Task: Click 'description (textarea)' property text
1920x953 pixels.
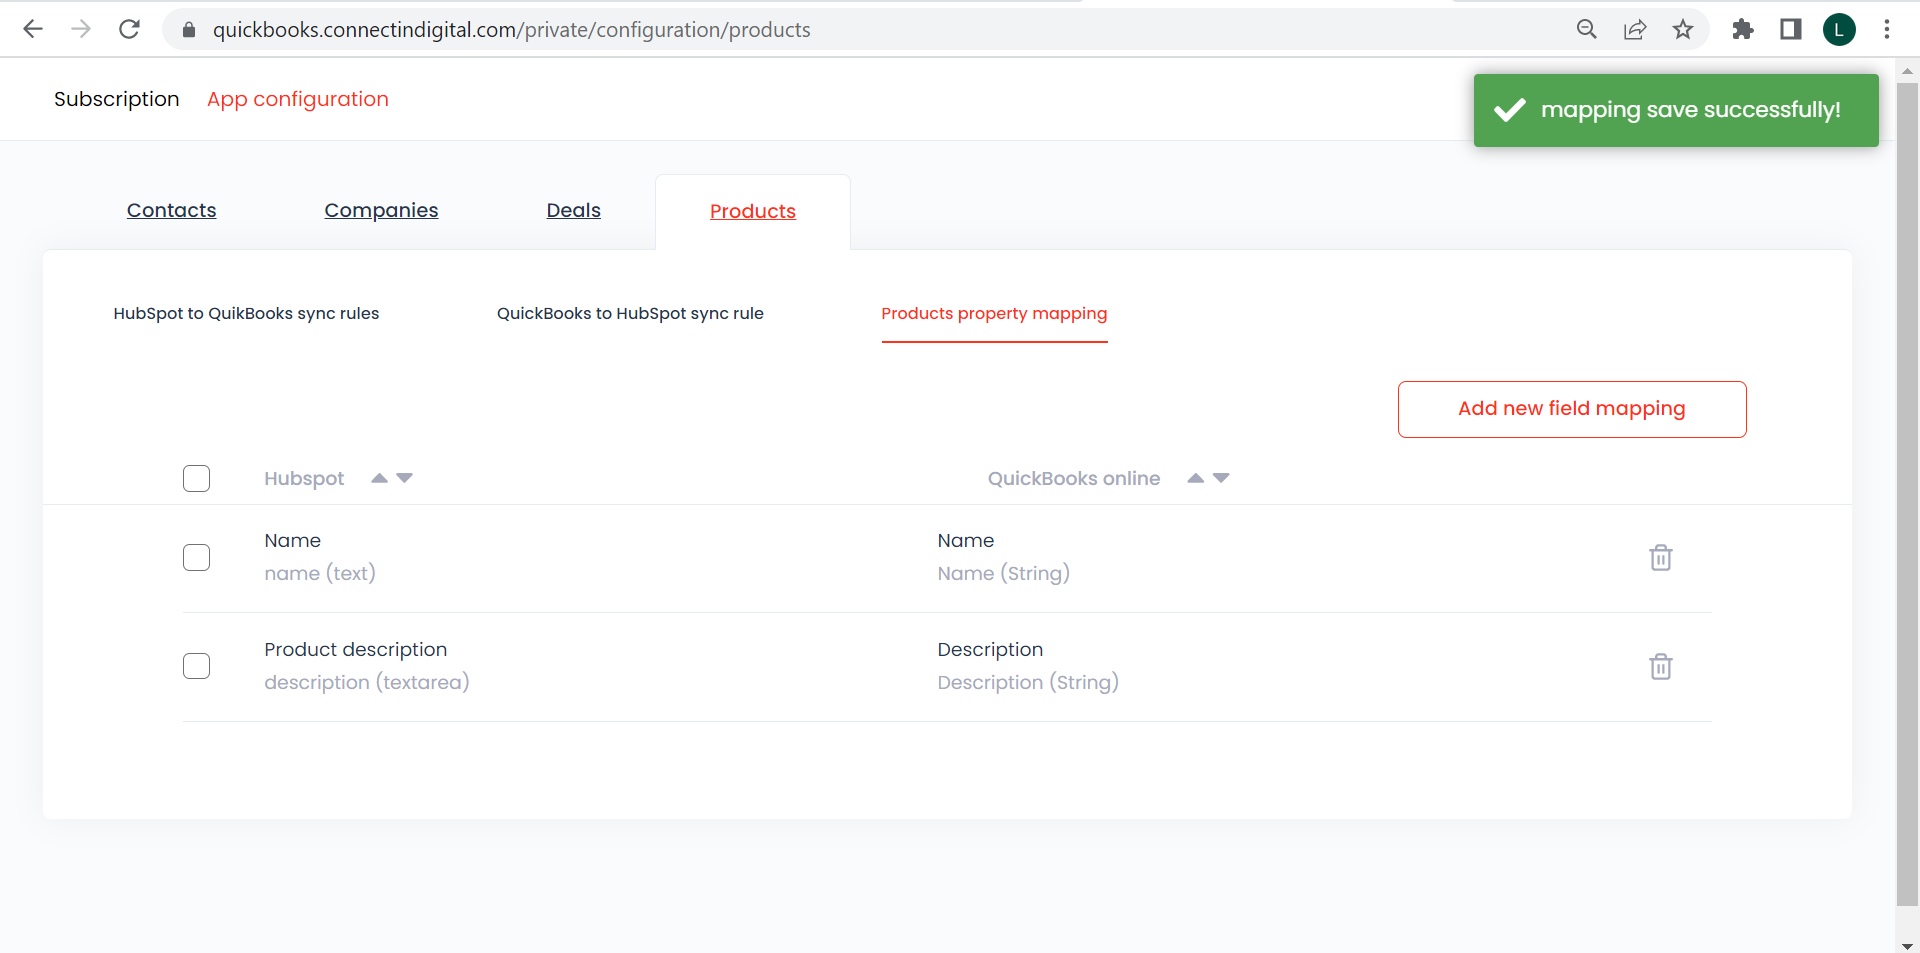Action: tap(367, 682)
